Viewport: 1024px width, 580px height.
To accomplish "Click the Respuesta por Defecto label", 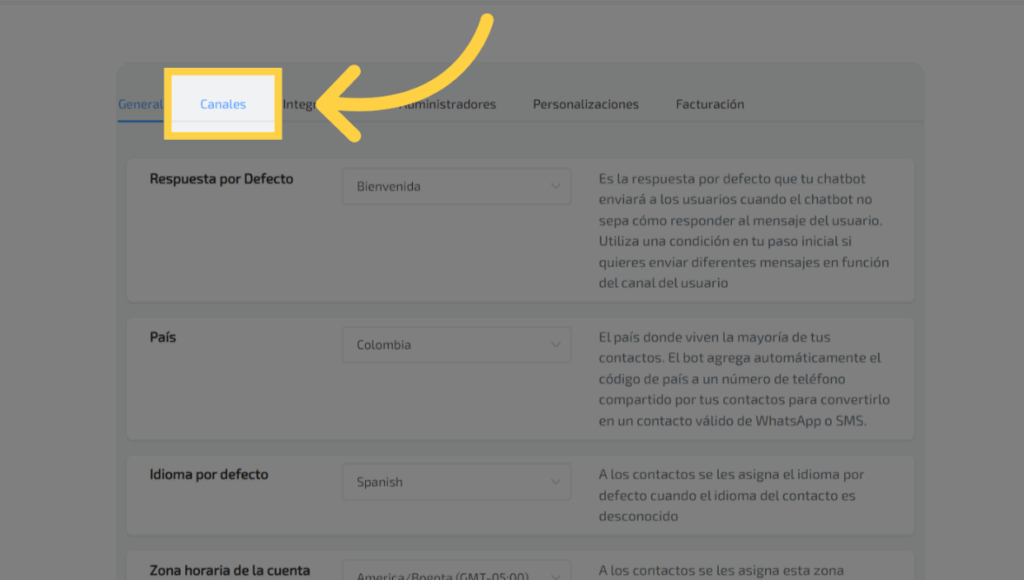I will [221, 179].
